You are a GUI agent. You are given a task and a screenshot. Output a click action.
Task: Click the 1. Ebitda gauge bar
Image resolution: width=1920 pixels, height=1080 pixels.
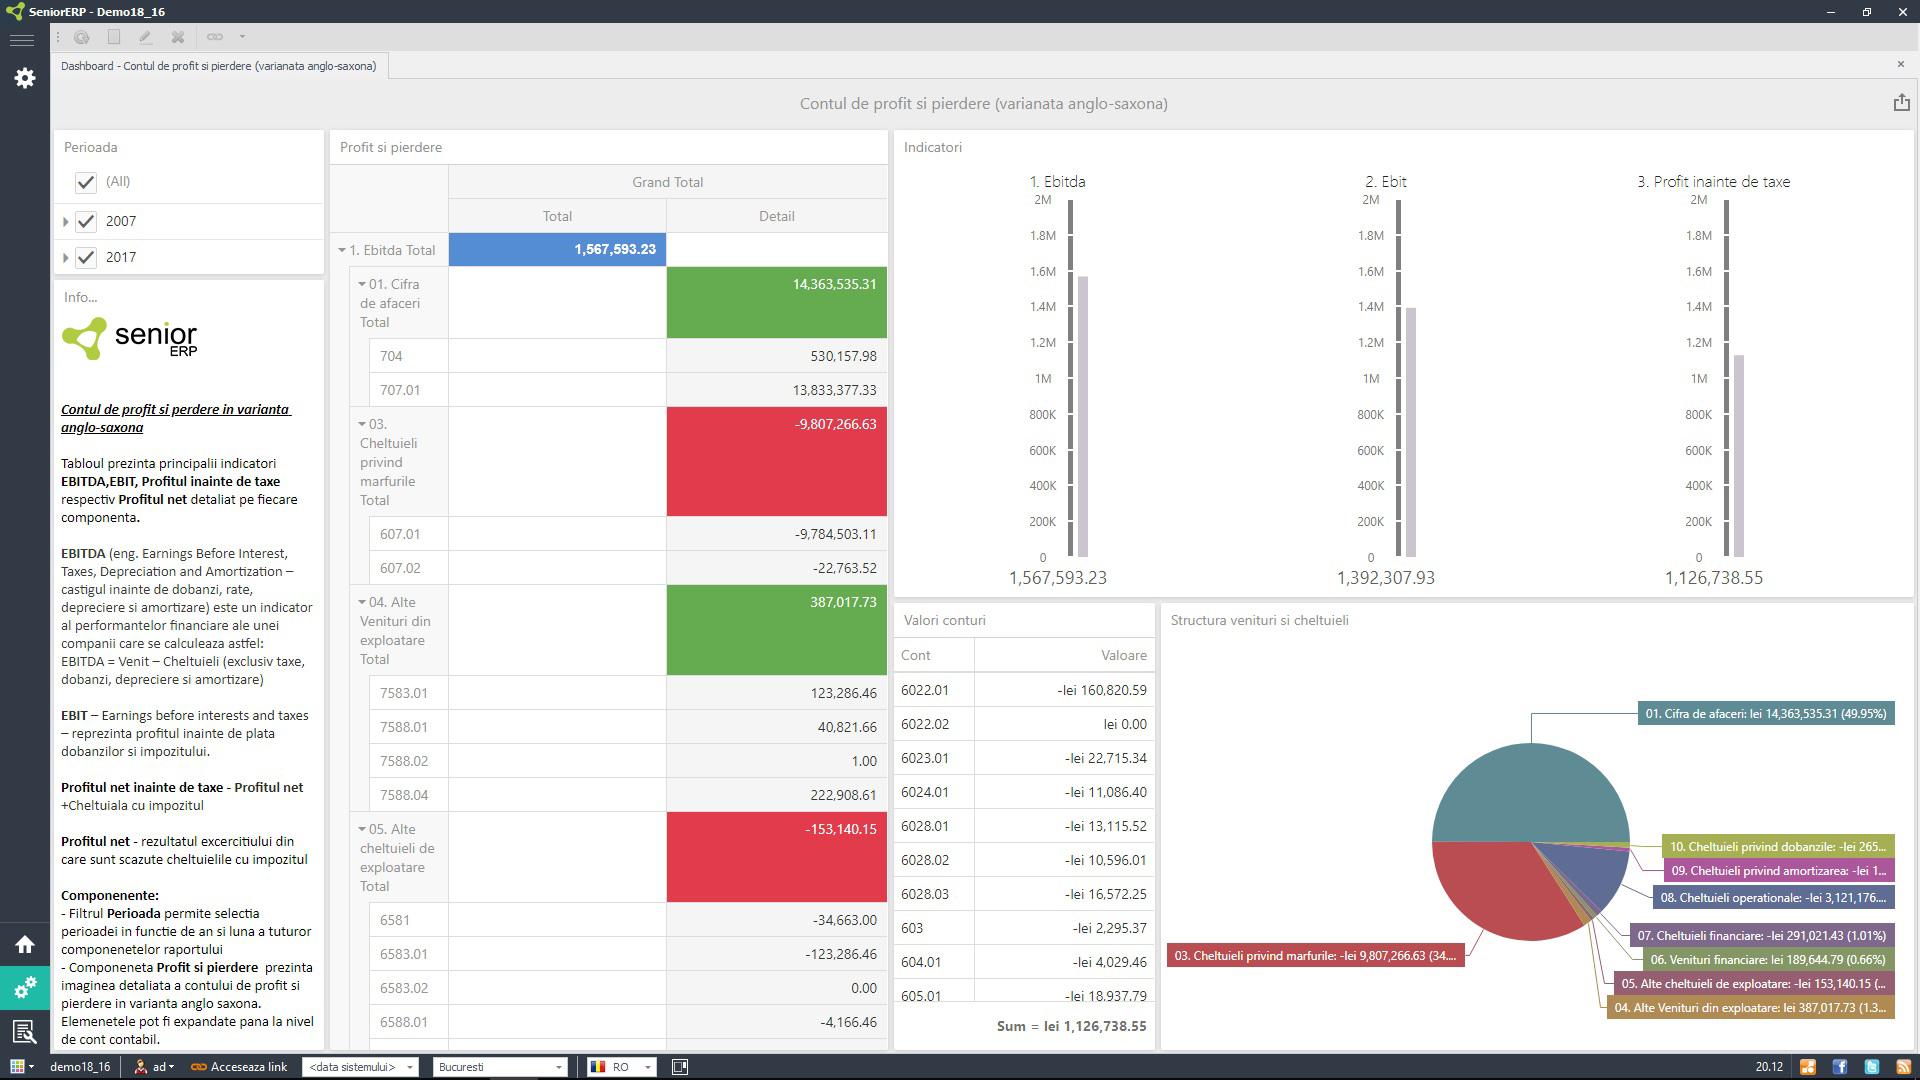tap(1083, 416)
